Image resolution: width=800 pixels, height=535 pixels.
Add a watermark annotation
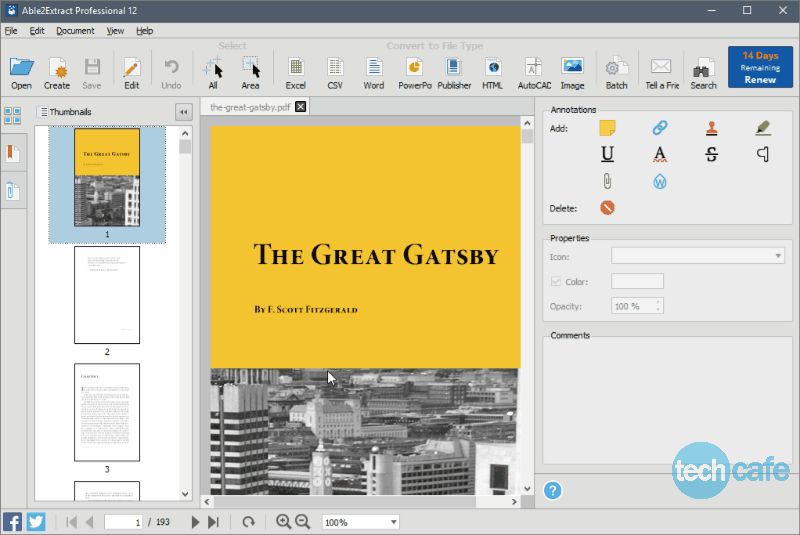click(660, 182)
